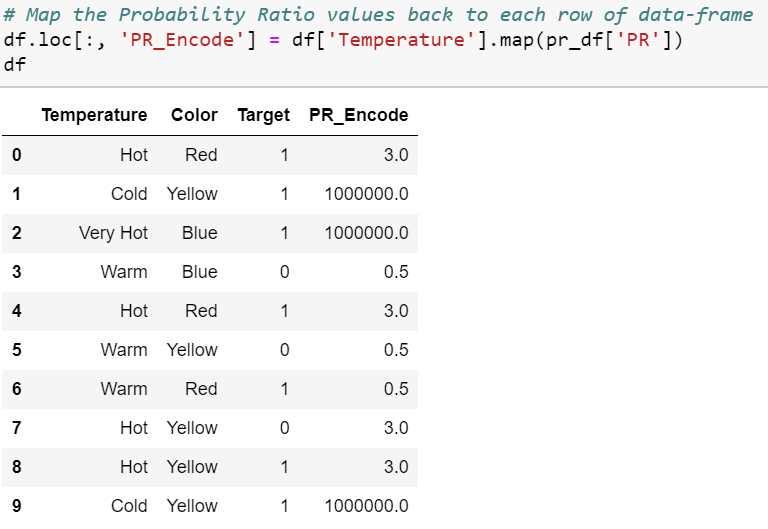Click PR_Encode value in row 1
This screenshot has width=768, height=529.
click(x=366, y=194)
